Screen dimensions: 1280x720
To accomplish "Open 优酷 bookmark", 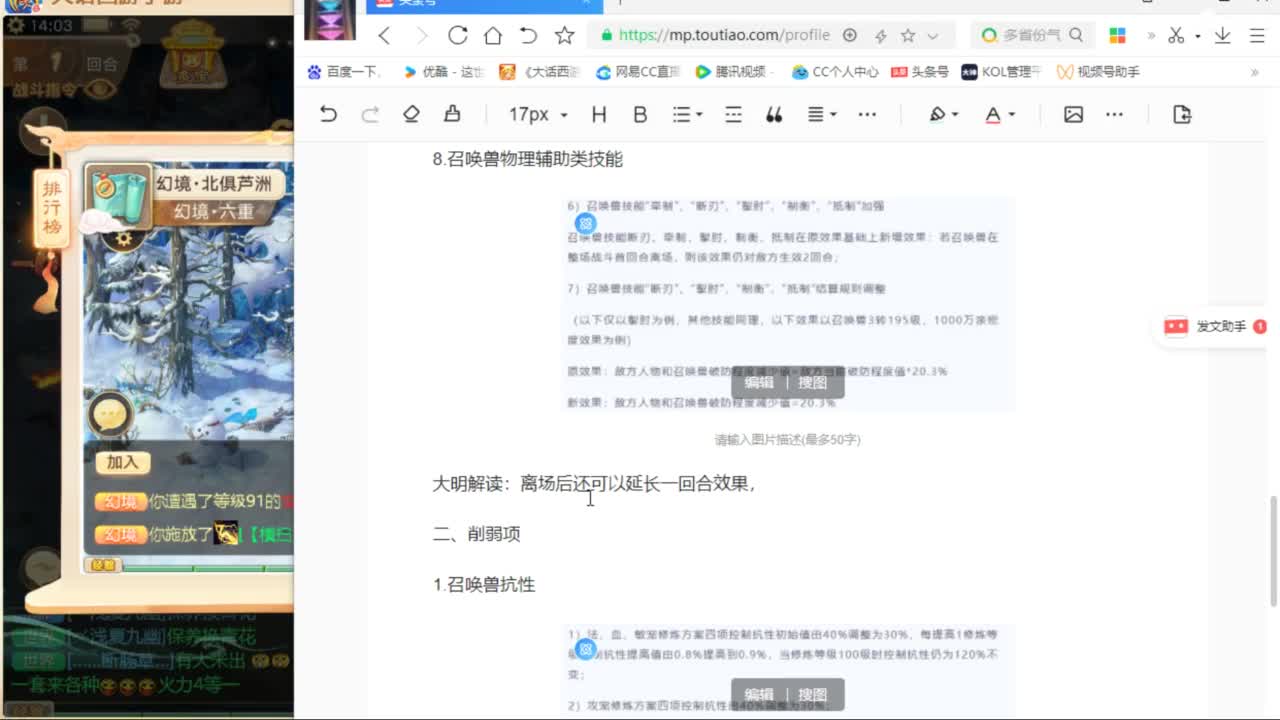I will click(x=445, y=72).
